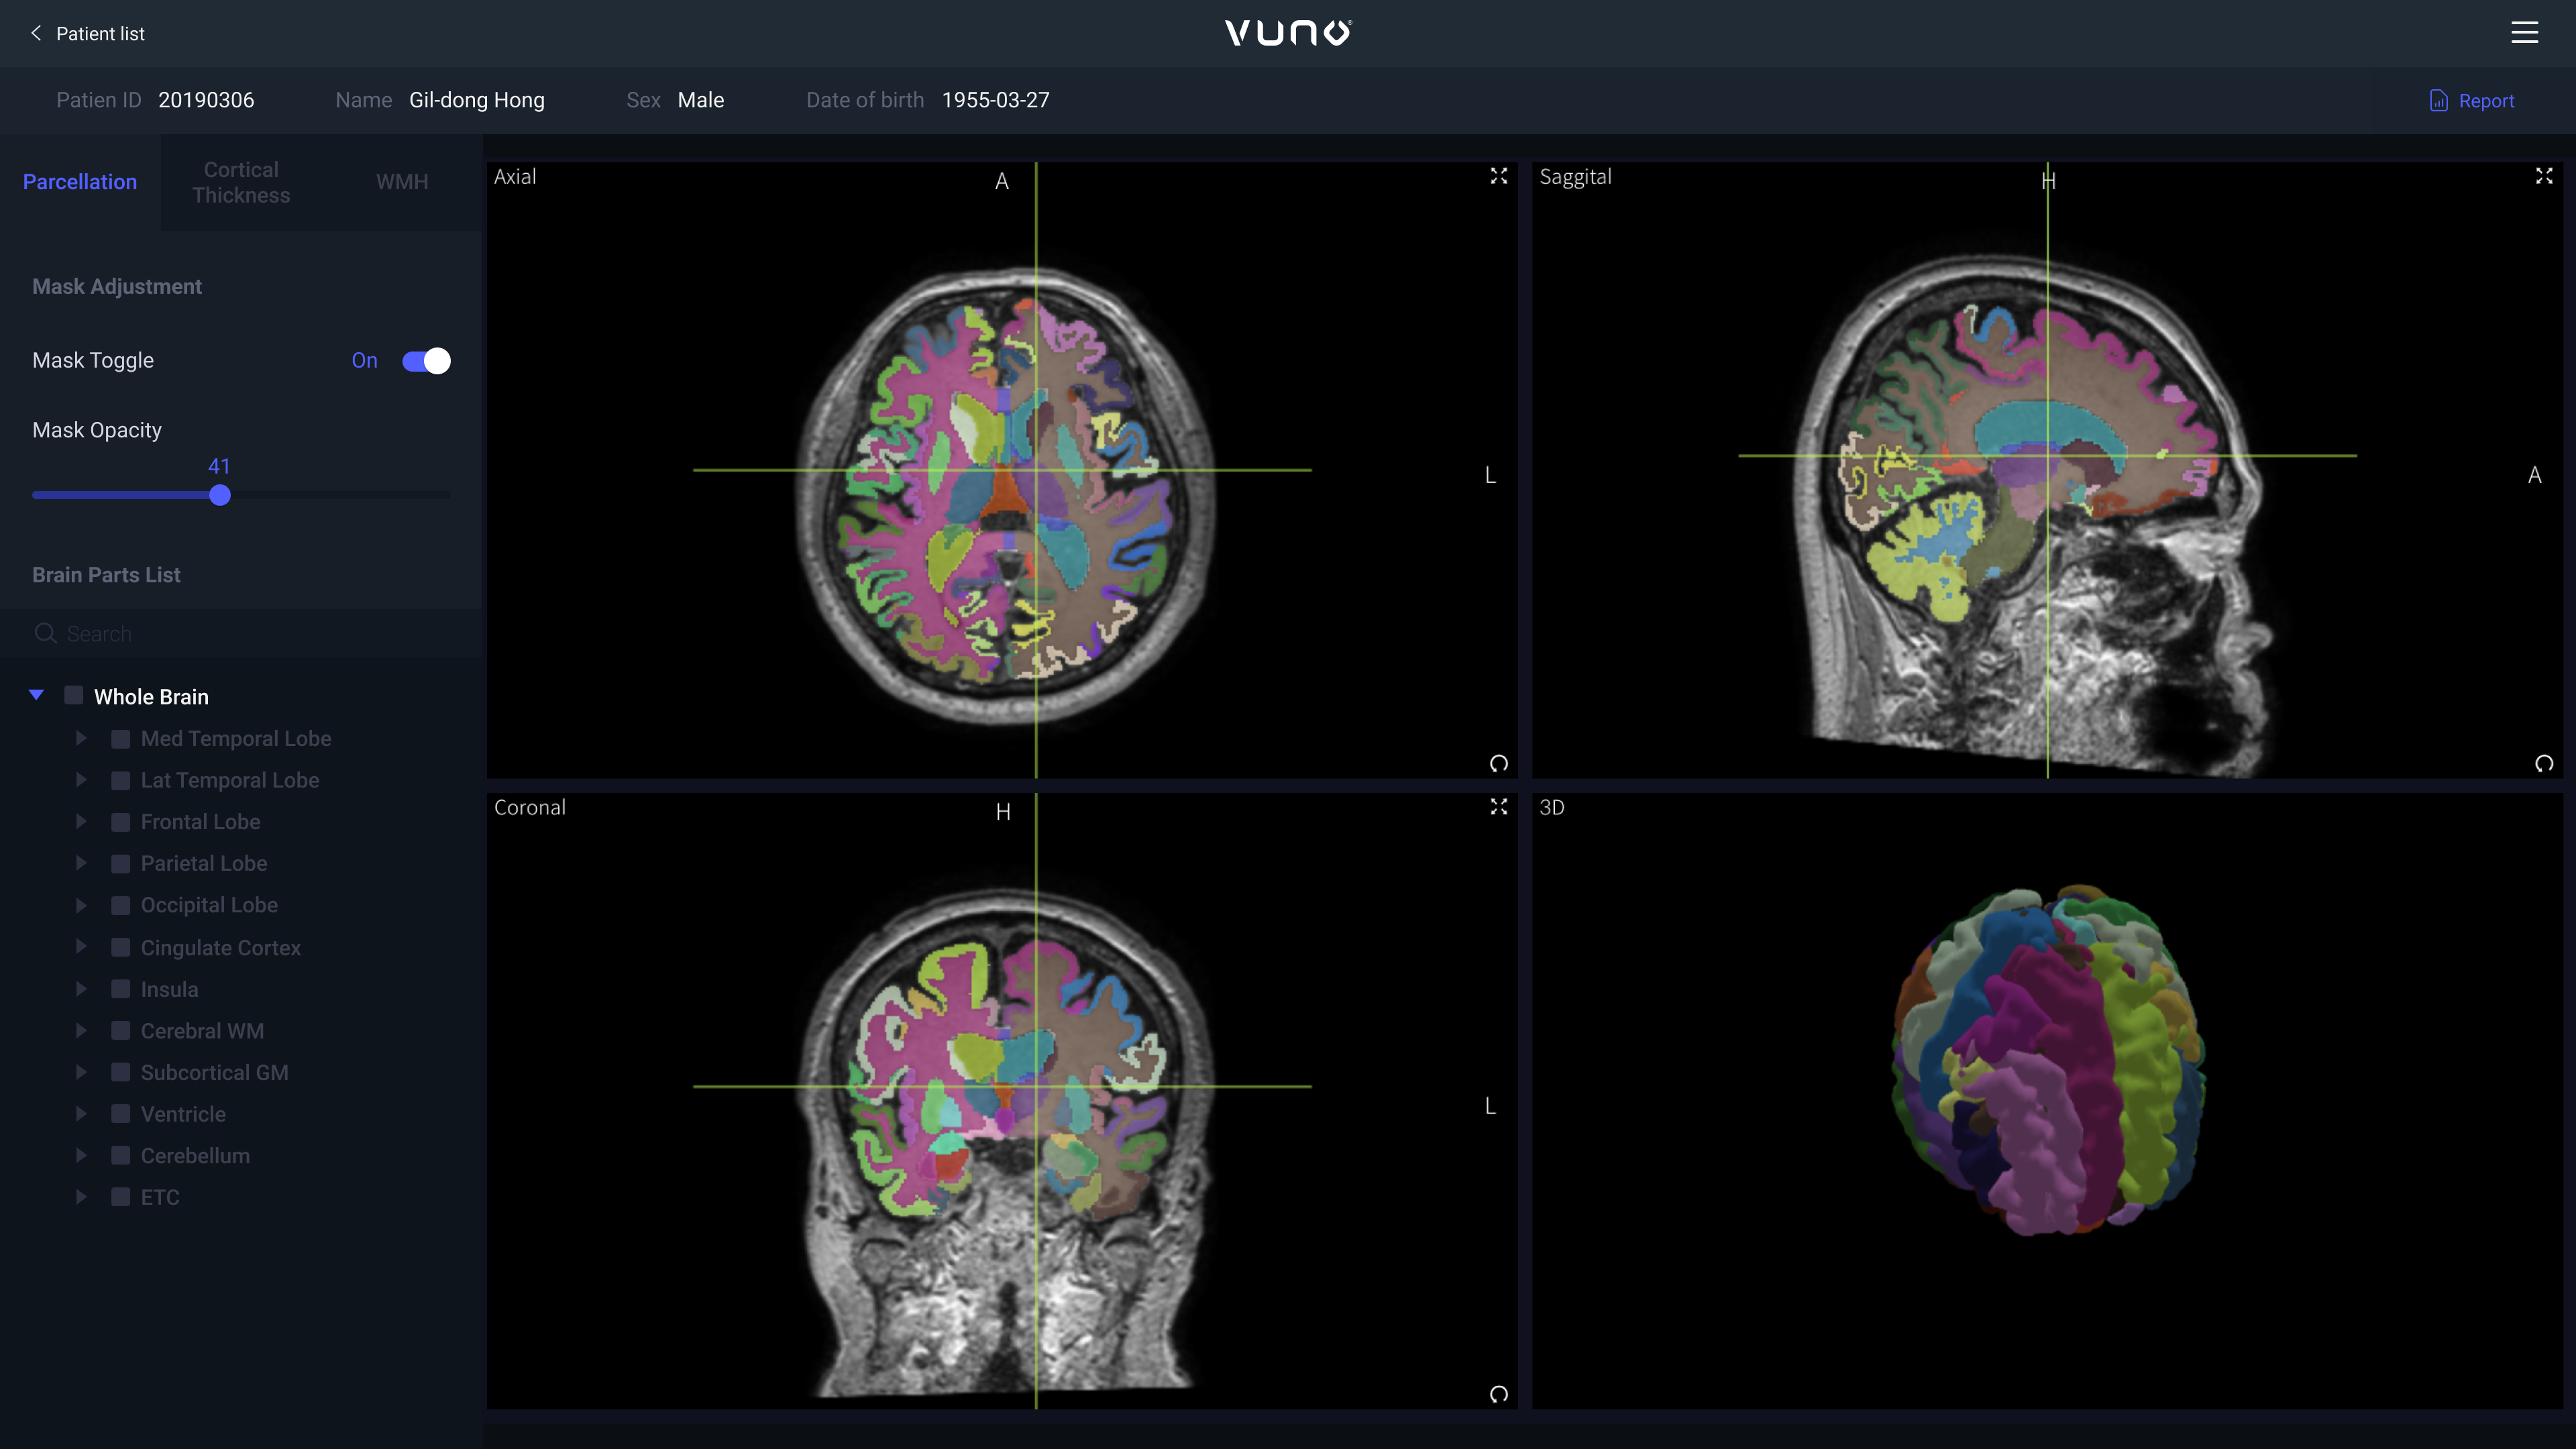Image resolution: width=2576 pixels, height=1449 pixels.
Task: Expand the Saggital view to fullscreen
Action: coord(2544,176)
